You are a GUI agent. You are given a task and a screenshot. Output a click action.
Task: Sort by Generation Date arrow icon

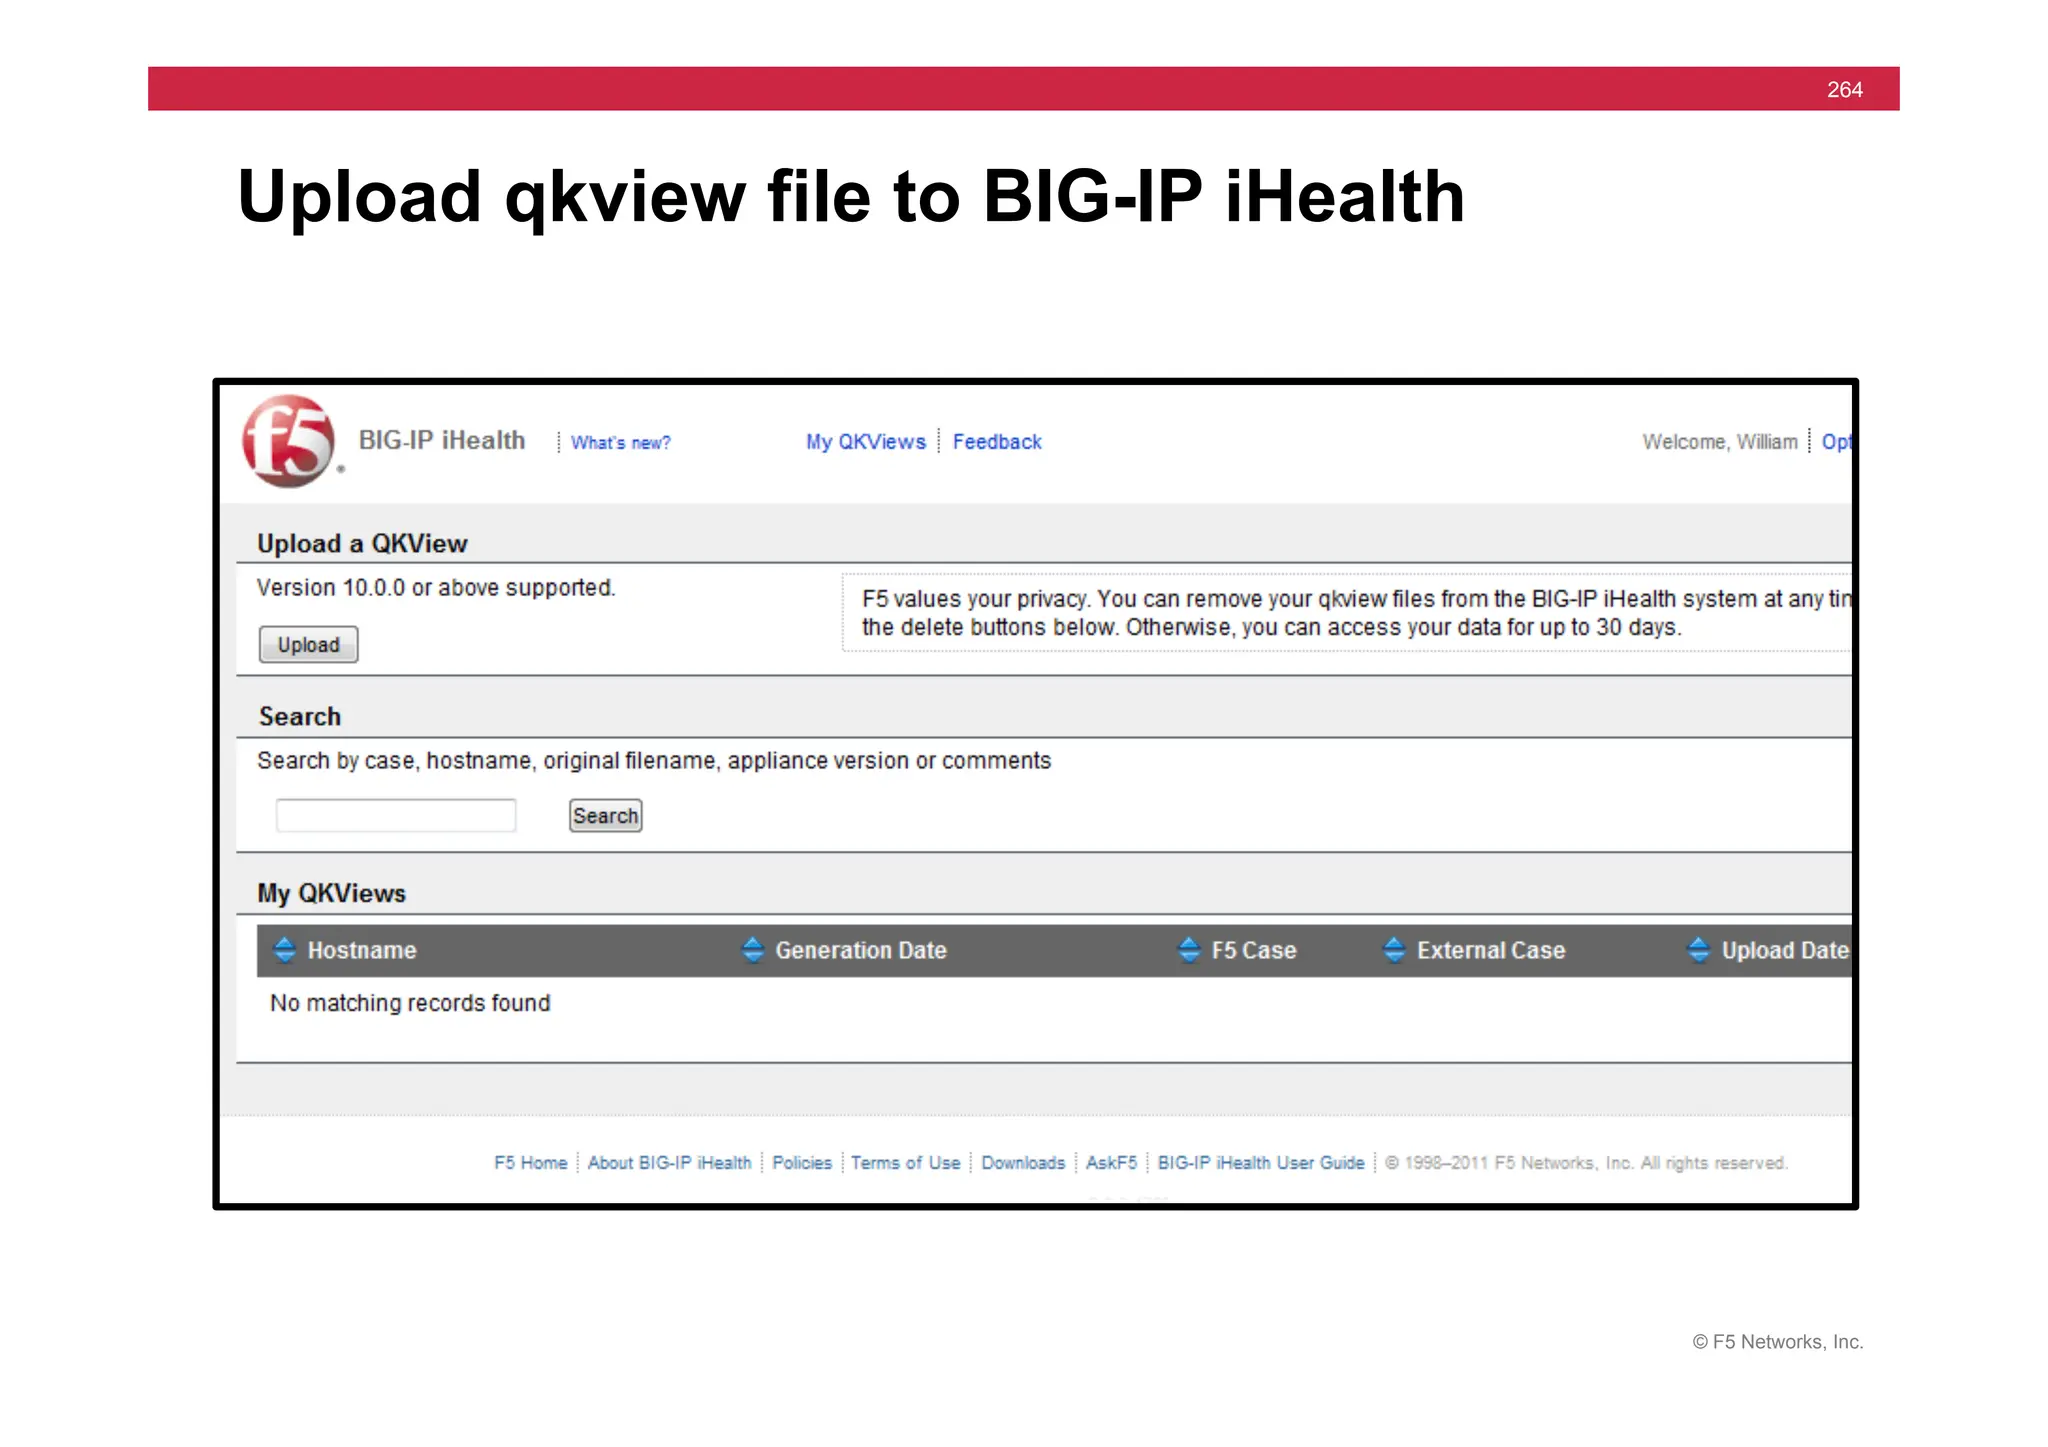(x=753, y=949)
